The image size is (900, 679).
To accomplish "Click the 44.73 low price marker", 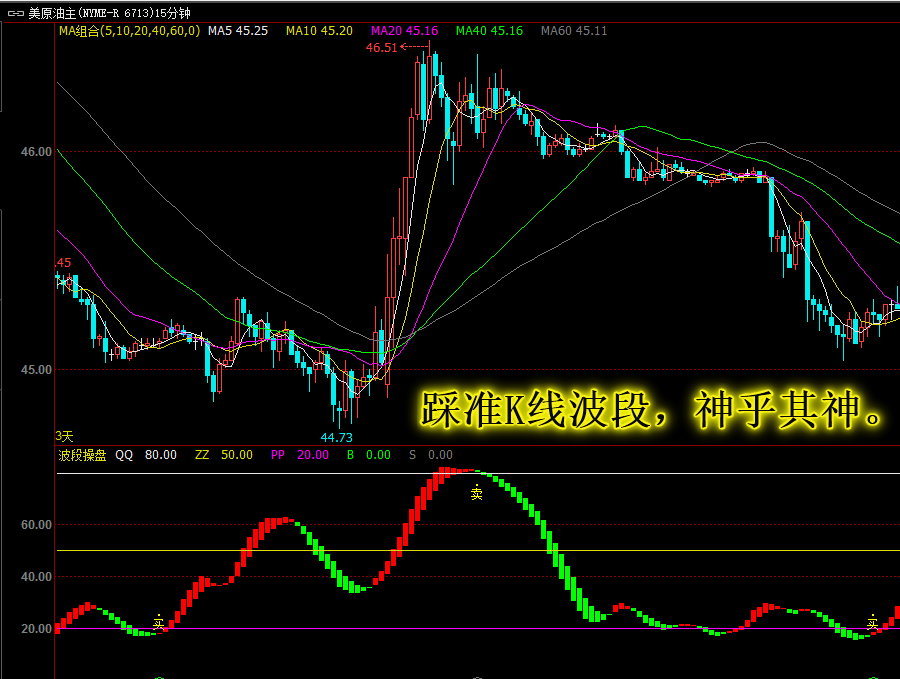I will (336, 437).
